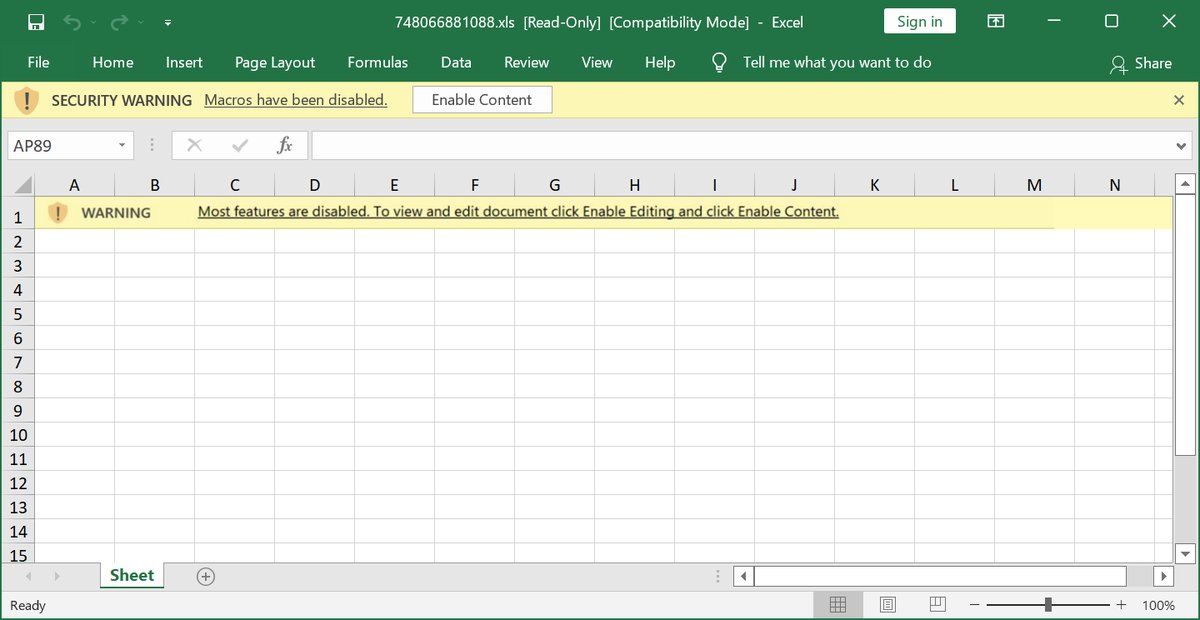1200x620 pixels.
Task: Open the Formulas tab
Action: (378, 62)
